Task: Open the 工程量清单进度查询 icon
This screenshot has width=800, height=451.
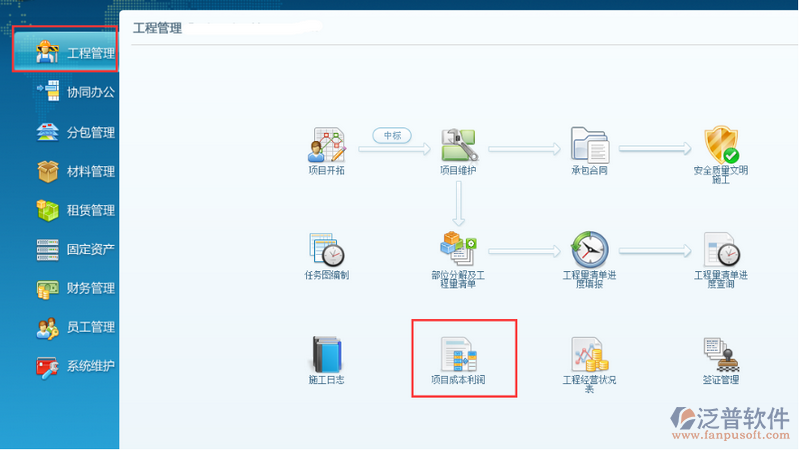Action: pyautogui.click(x=721, y=249)
